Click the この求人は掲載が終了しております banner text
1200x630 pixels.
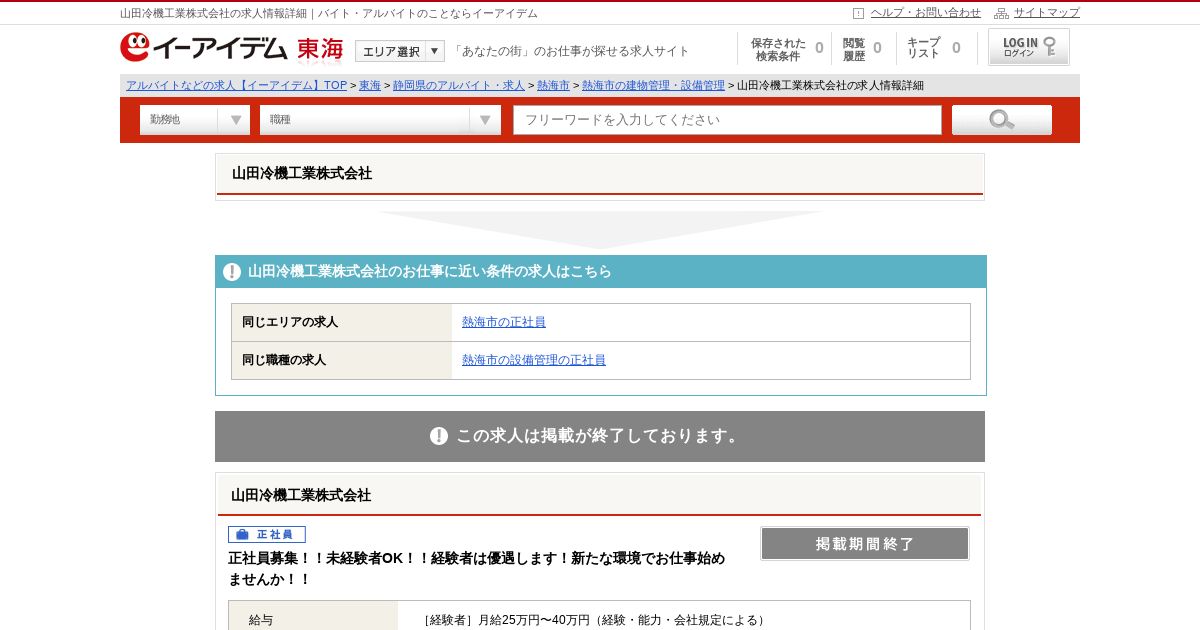point(599,436)
